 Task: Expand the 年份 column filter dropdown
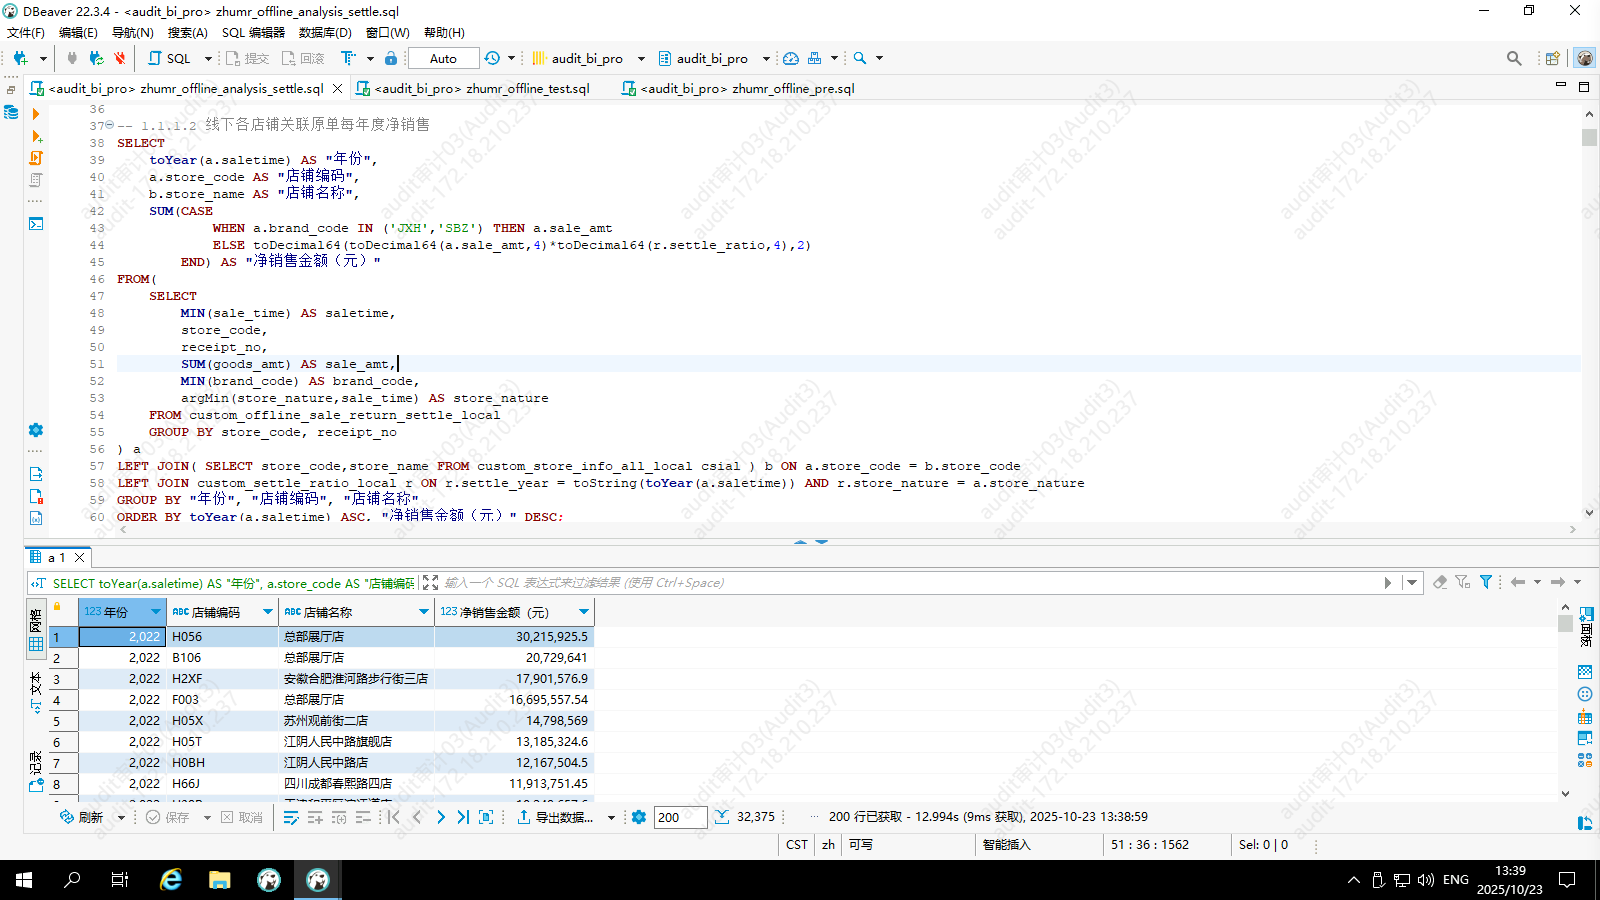click(x=155, y=611)
